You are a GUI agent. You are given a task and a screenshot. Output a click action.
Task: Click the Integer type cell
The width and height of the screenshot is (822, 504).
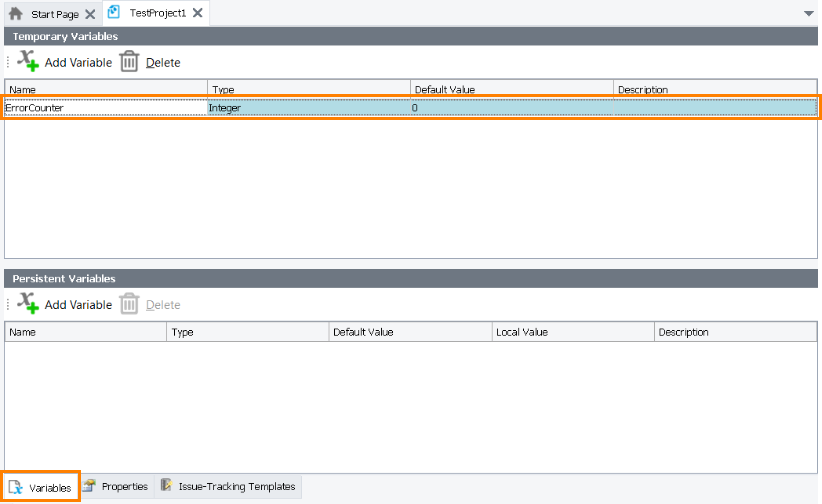point(309,108)
